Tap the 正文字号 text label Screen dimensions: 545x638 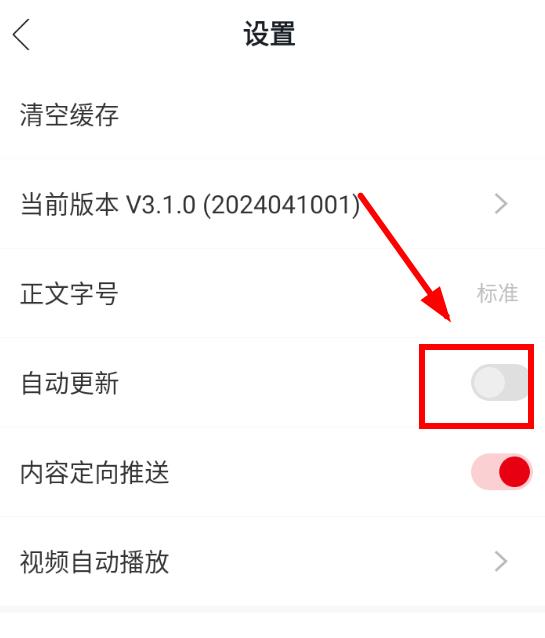click(70, 293)
